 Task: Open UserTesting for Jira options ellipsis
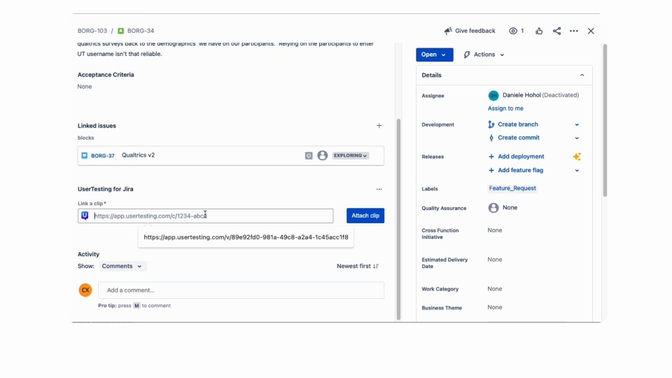379,189
